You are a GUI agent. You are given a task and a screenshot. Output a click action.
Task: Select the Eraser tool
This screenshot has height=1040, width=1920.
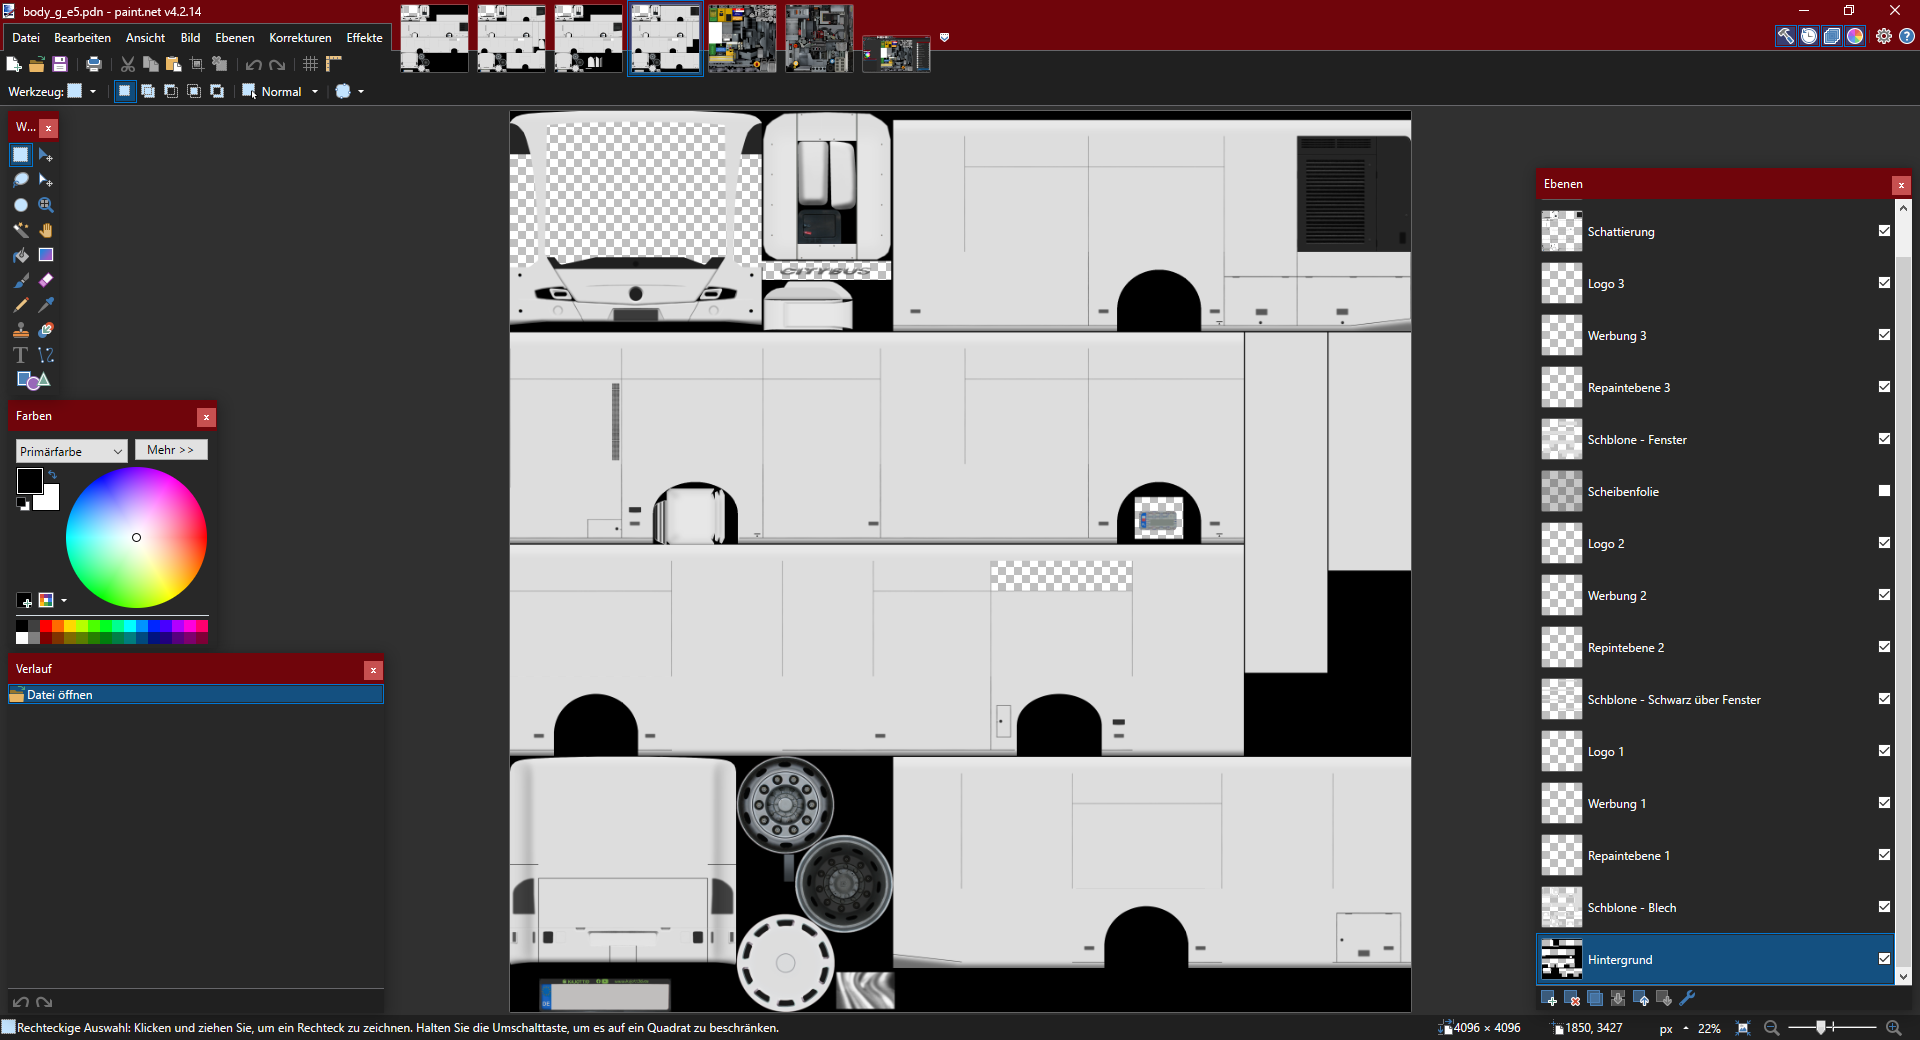(x=46, y=280)
